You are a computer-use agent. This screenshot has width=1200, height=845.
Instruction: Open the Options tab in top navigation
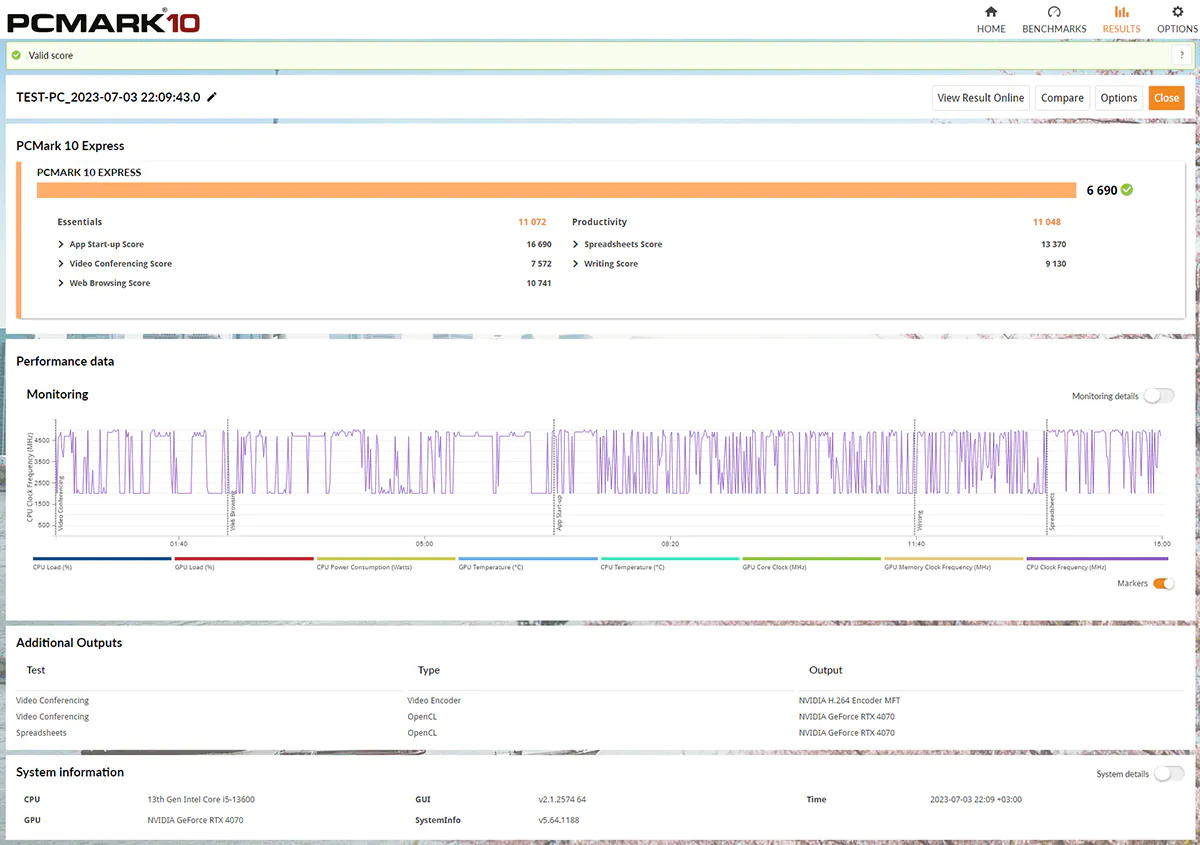(1177, 19)
